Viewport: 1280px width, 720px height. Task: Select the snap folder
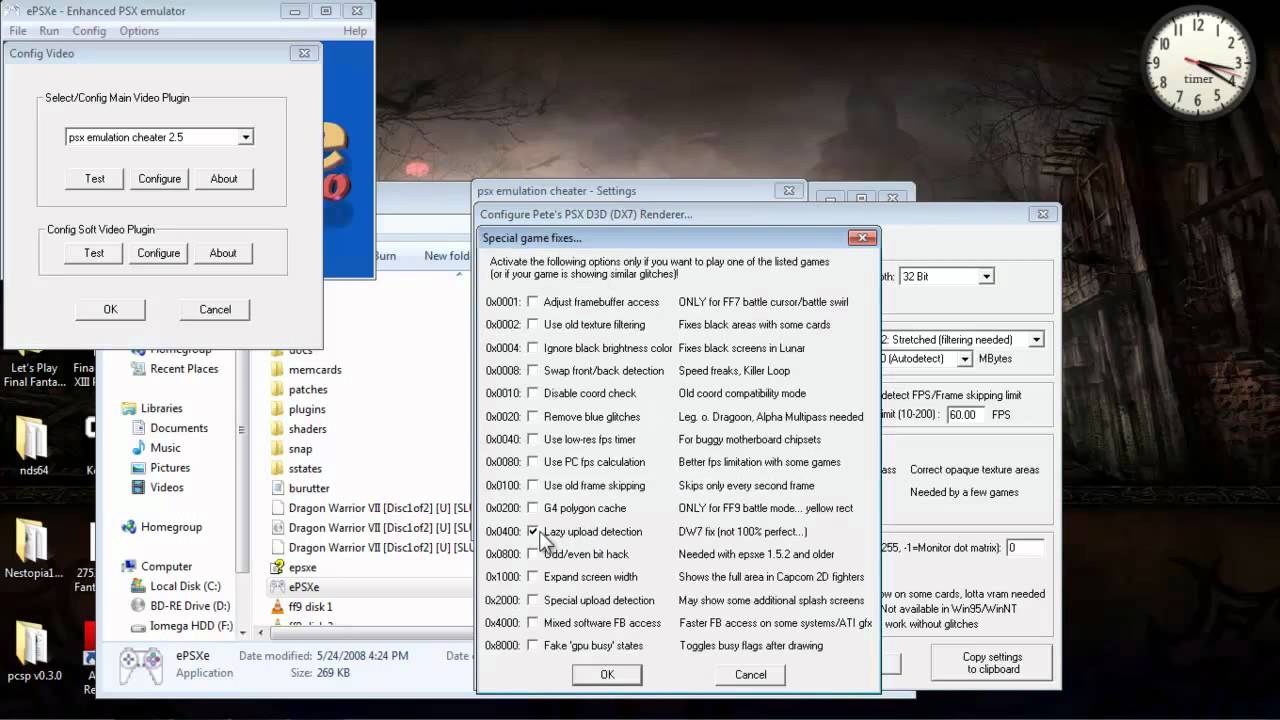coord(300,449)
